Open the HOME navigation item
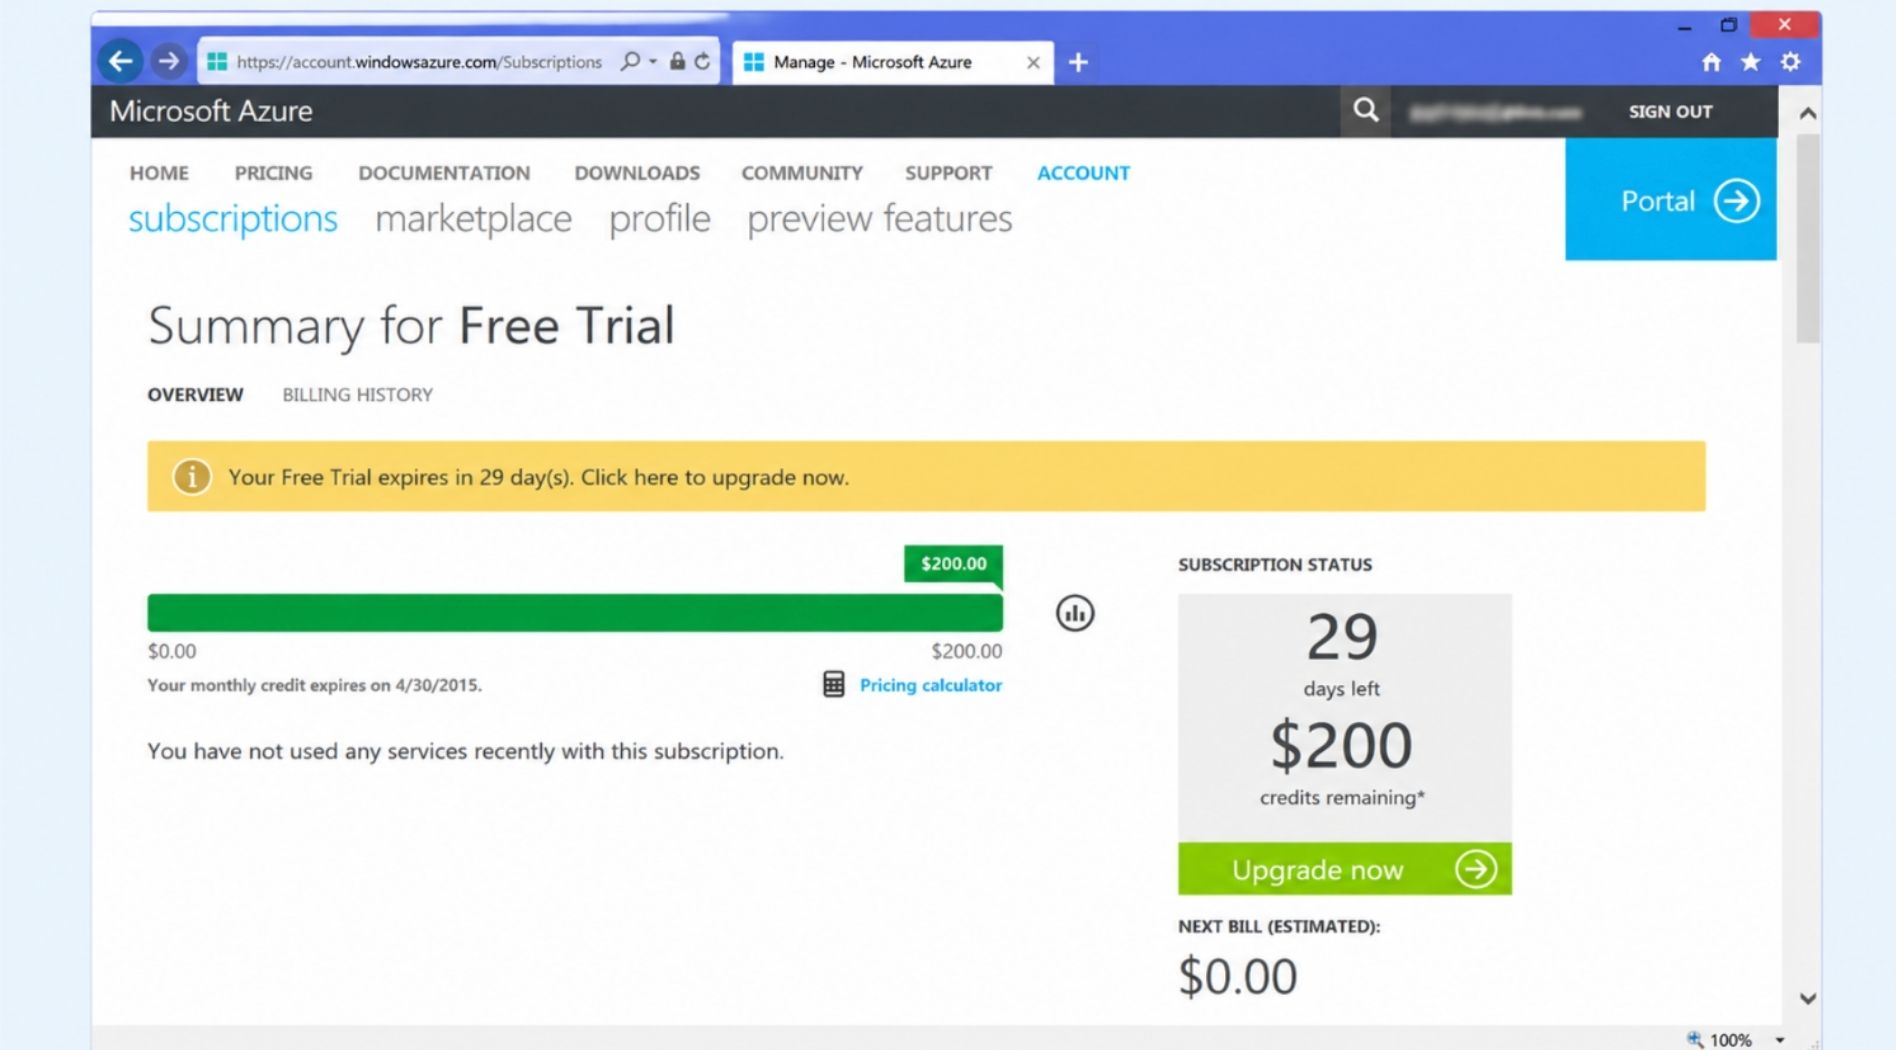Screen dimensions: 1896x1050 coord(159,173)
